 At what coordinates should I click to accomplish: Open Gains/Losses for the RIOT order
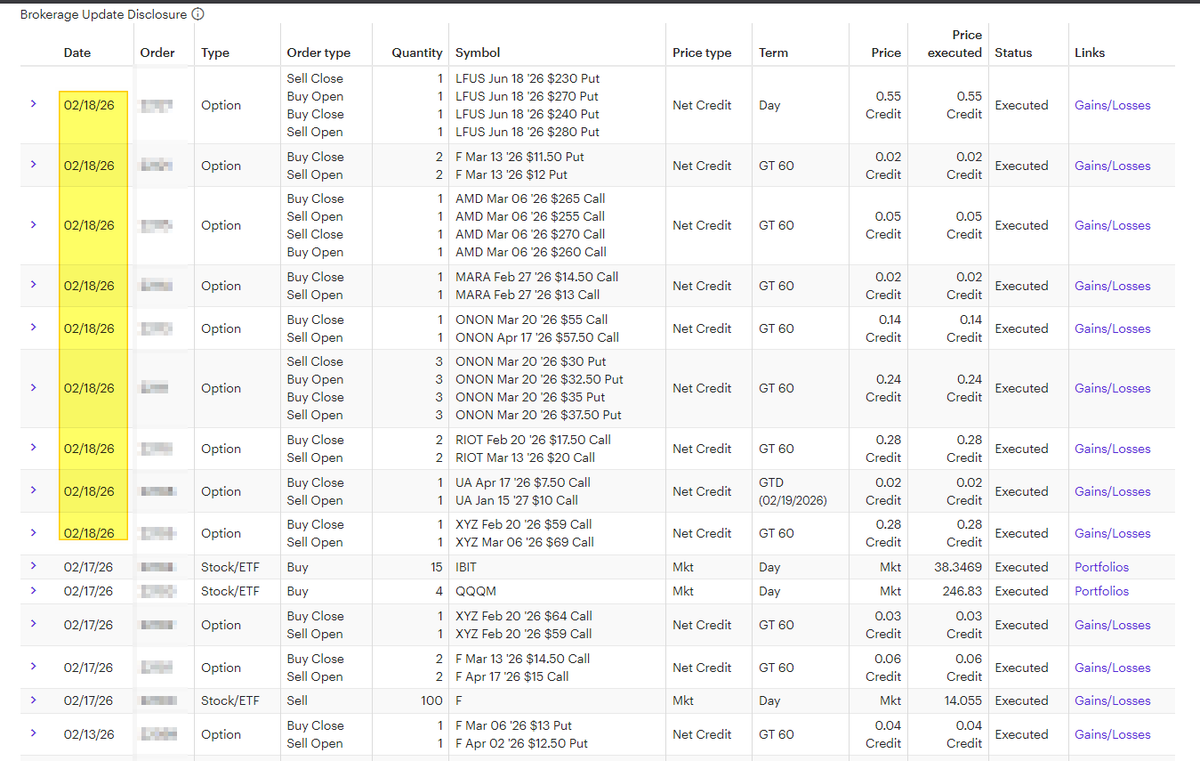pyautogui.click(x=1112, y=449)
